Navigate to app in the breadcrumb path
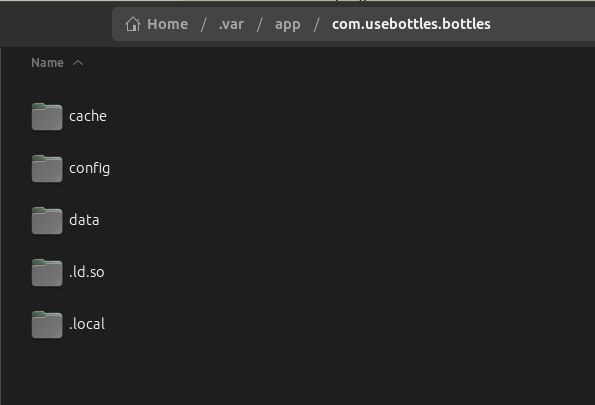Viewport: 595px width, 405px height. click(x=288, y=25)
